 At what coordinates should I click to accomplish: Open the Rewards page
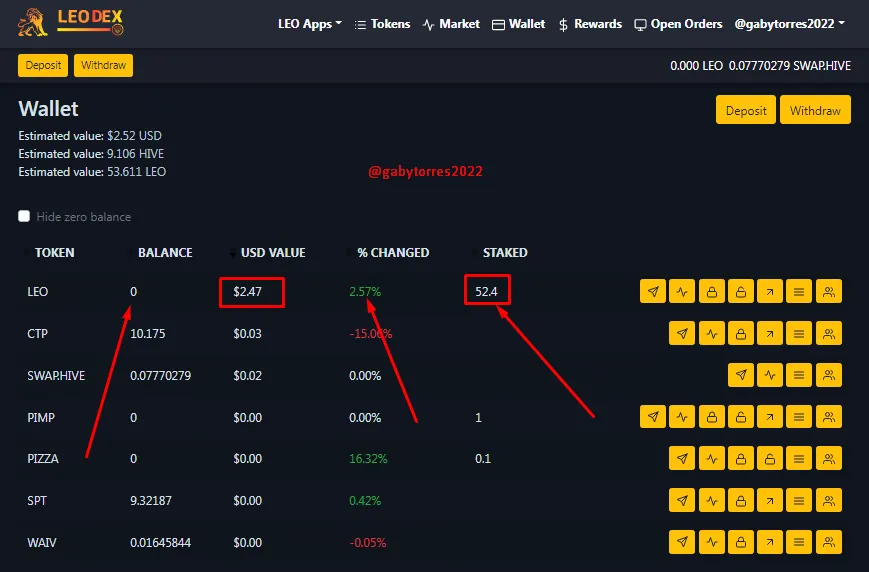590,24
